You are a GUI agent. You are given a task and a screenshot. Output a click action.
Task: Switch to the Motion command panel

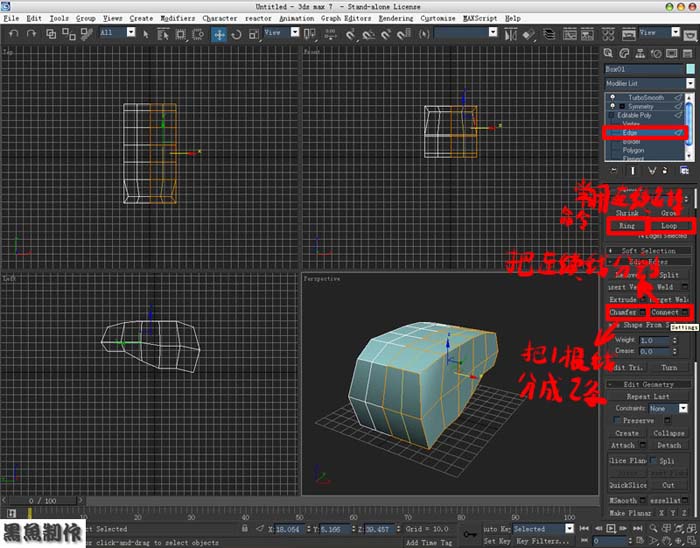click(x=656, y=54)
